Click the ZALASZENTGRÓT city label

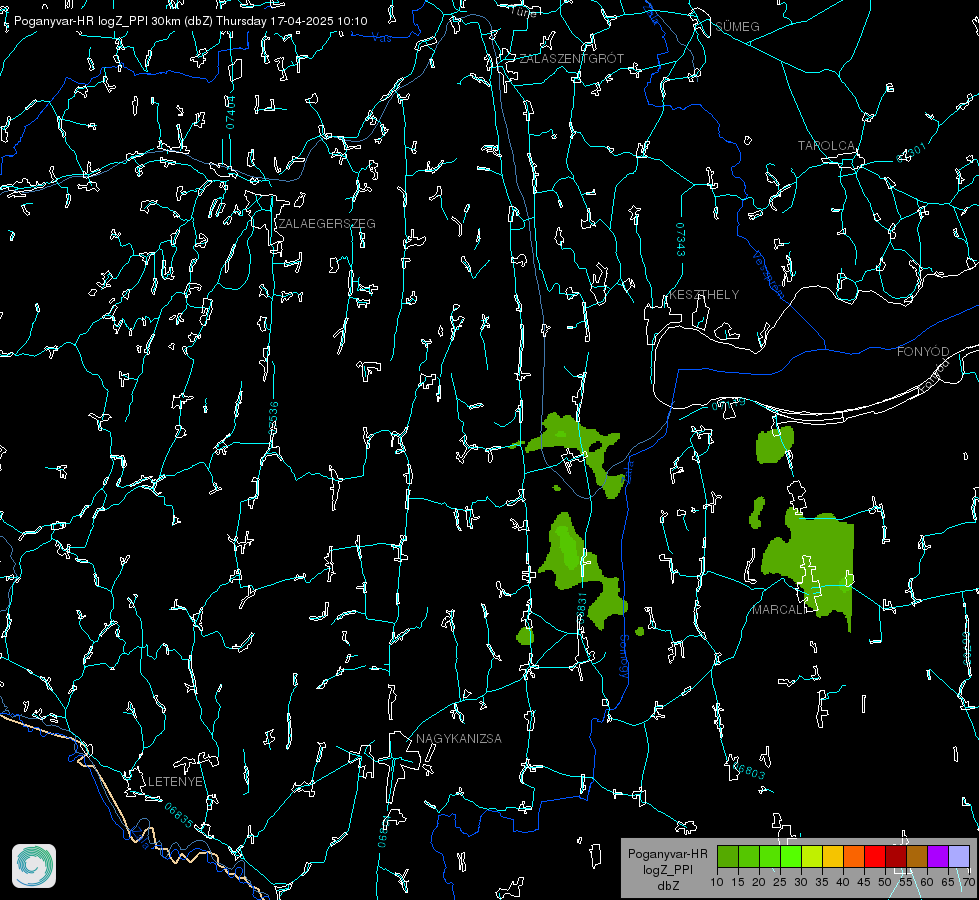pyautogui.click(x=571, y=59)
